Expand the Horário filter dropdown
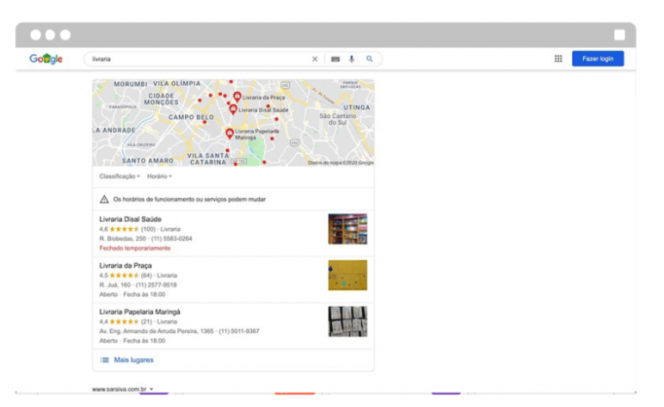 tap(159, 176)
